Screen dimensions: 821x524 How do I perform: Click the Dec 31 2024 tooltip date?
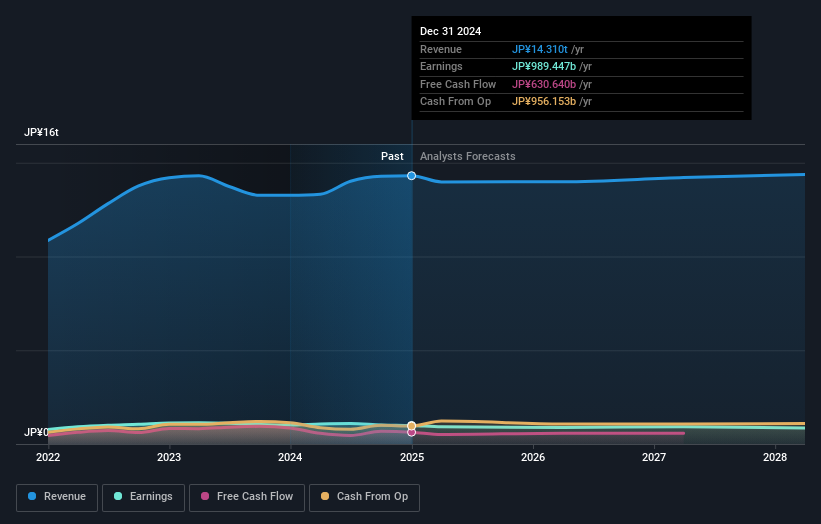[450, 31]
